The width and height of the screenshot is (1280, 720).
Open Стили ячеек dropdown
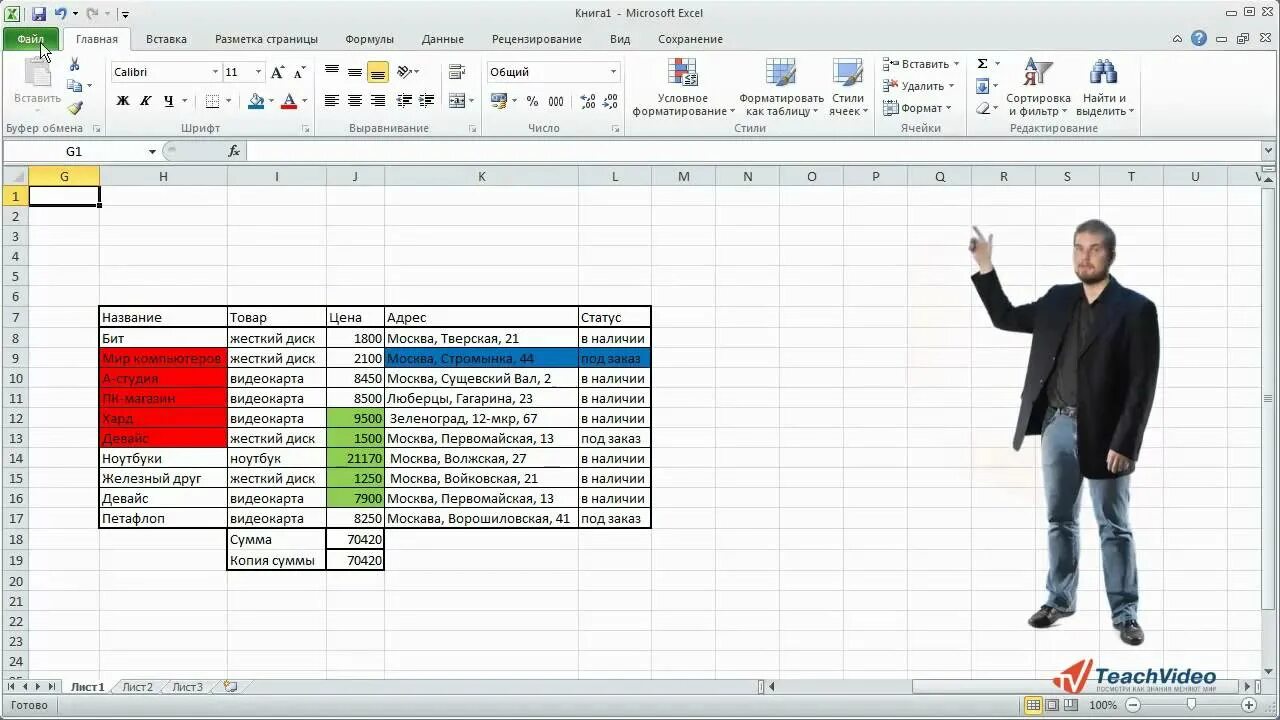tap(848, 87)
